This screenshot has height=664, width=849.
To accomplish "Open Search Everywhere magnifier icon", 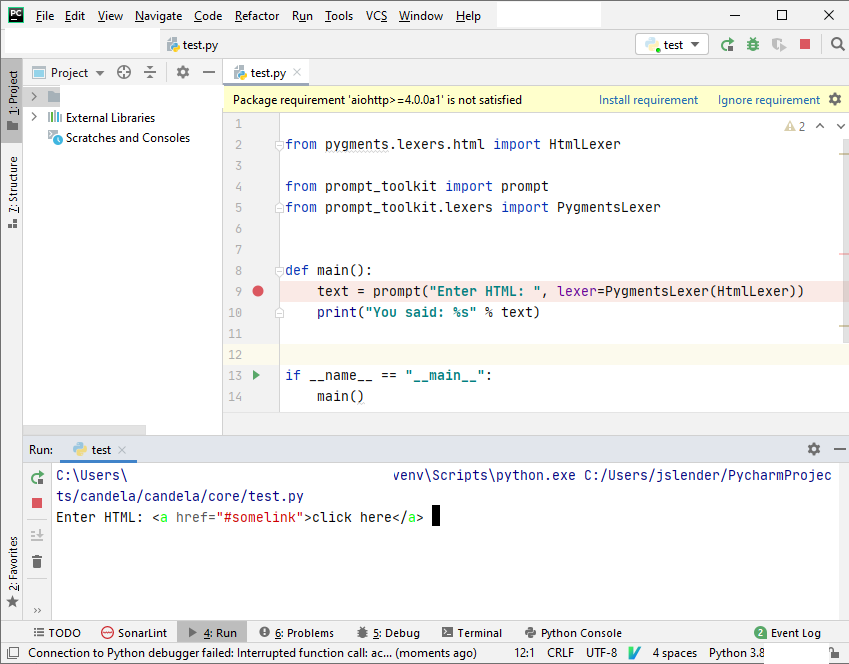I will point(837,44).
